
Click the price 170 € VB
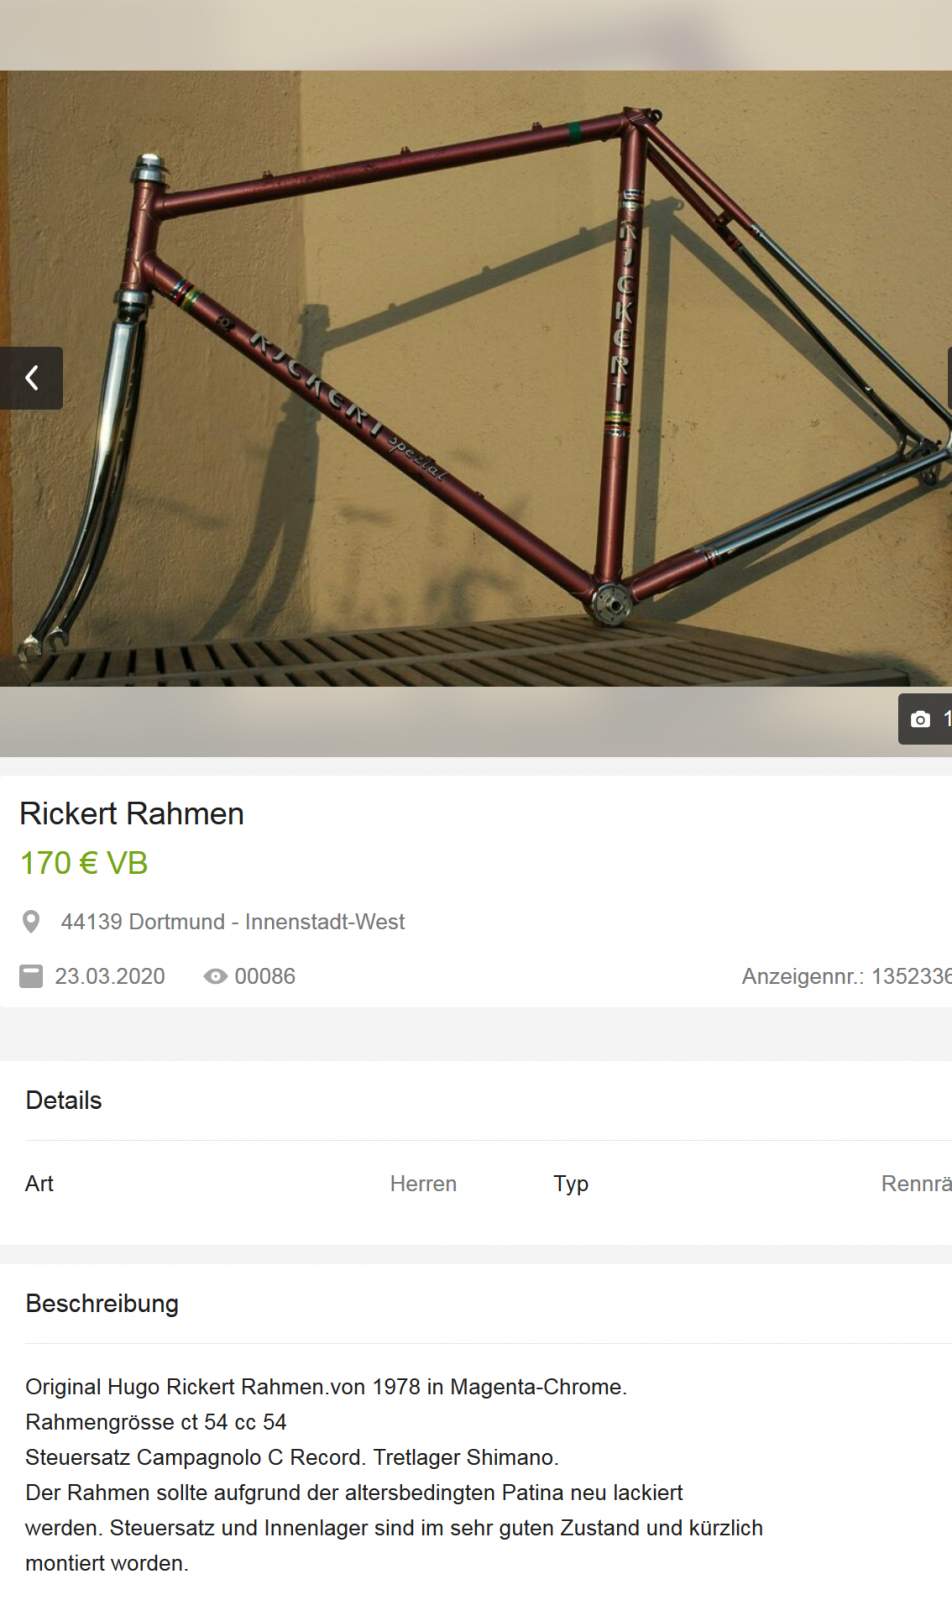click(x=84, y=863)
